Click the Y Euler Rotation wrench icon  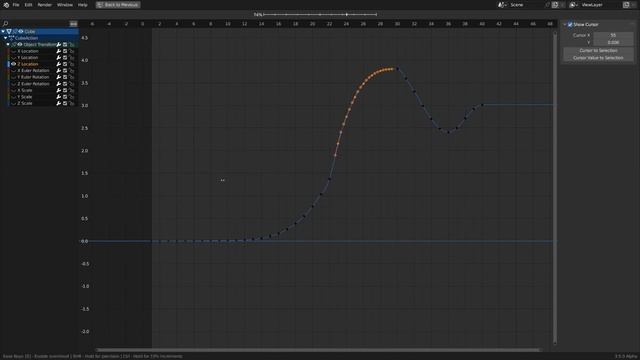58,77
